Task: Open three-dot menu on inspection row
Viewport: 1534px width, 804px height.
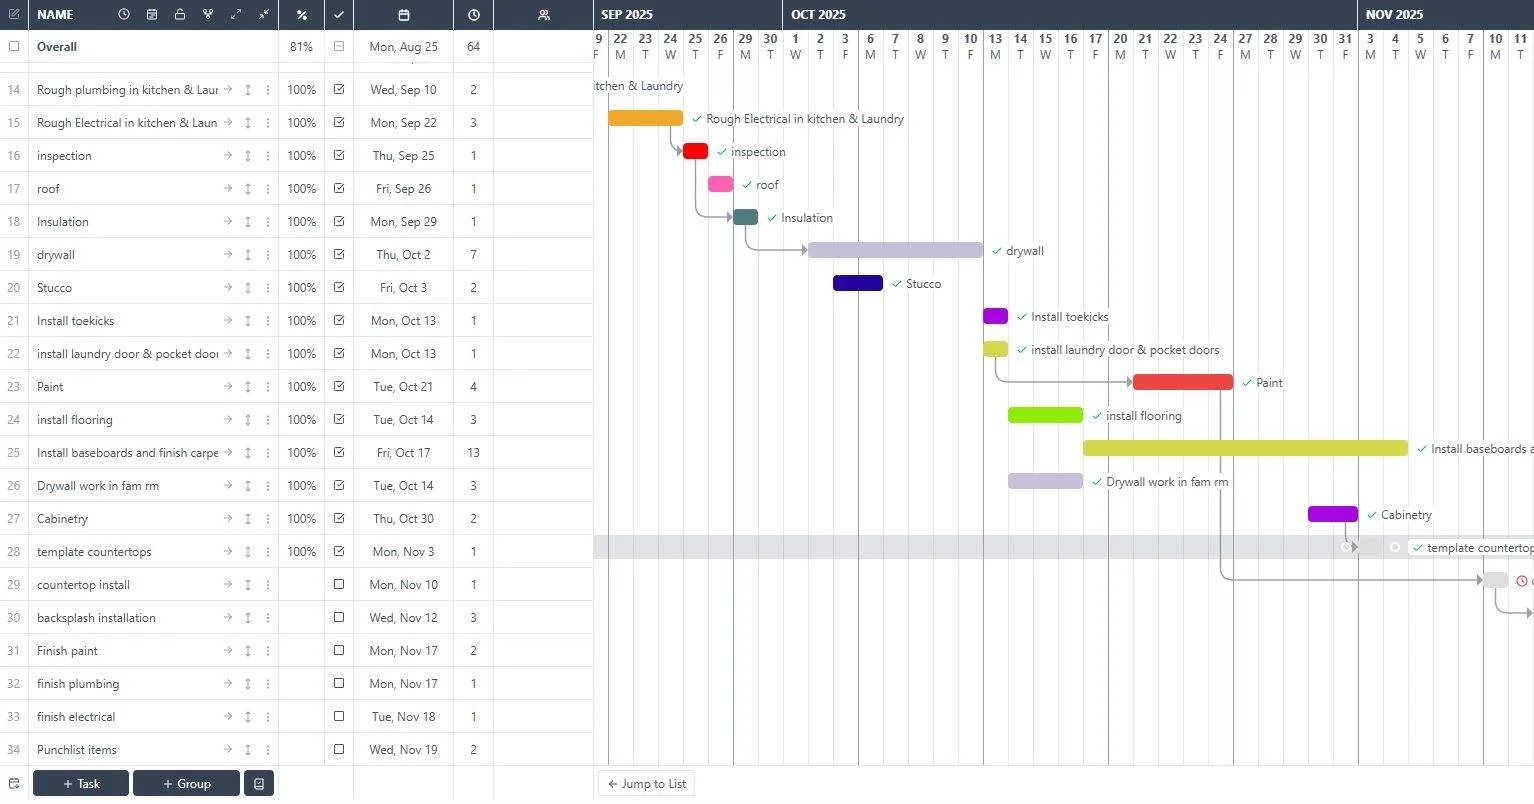Action: coord(268,155)
